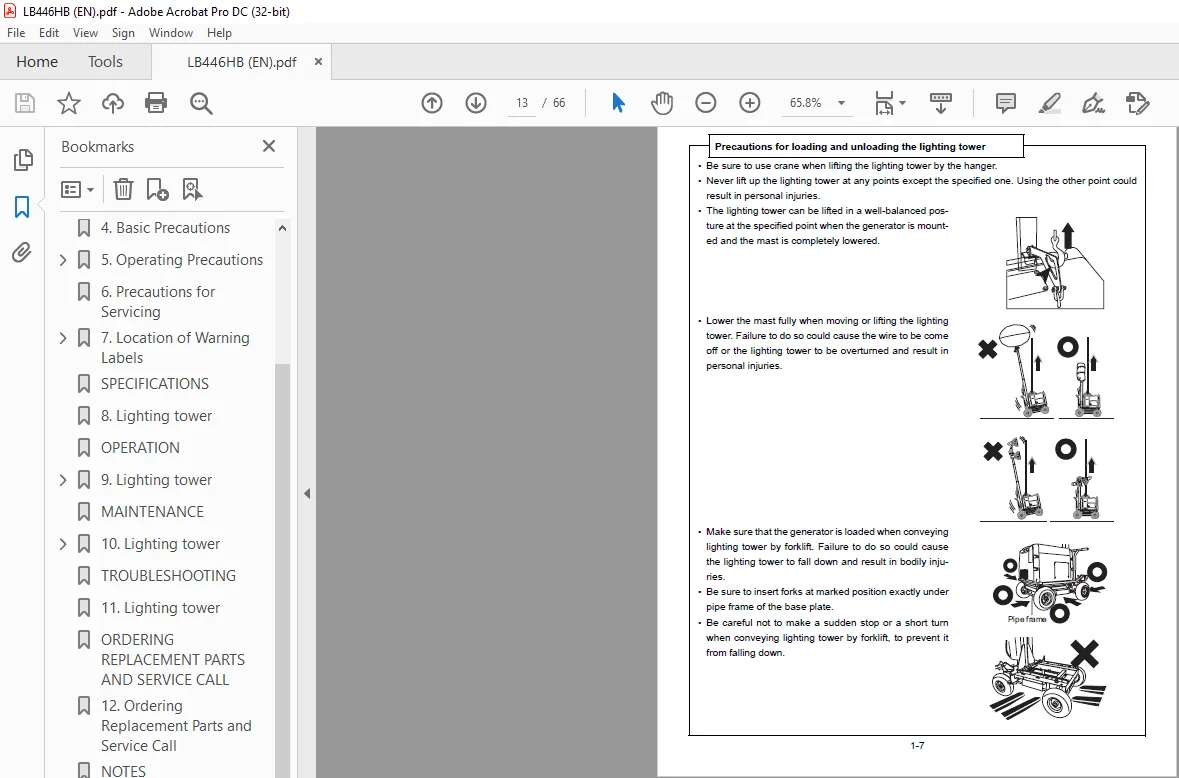The width and height of the screenshot is (1179, 778).
Task: Switch to the Tools tab
Action: (105, 62)
